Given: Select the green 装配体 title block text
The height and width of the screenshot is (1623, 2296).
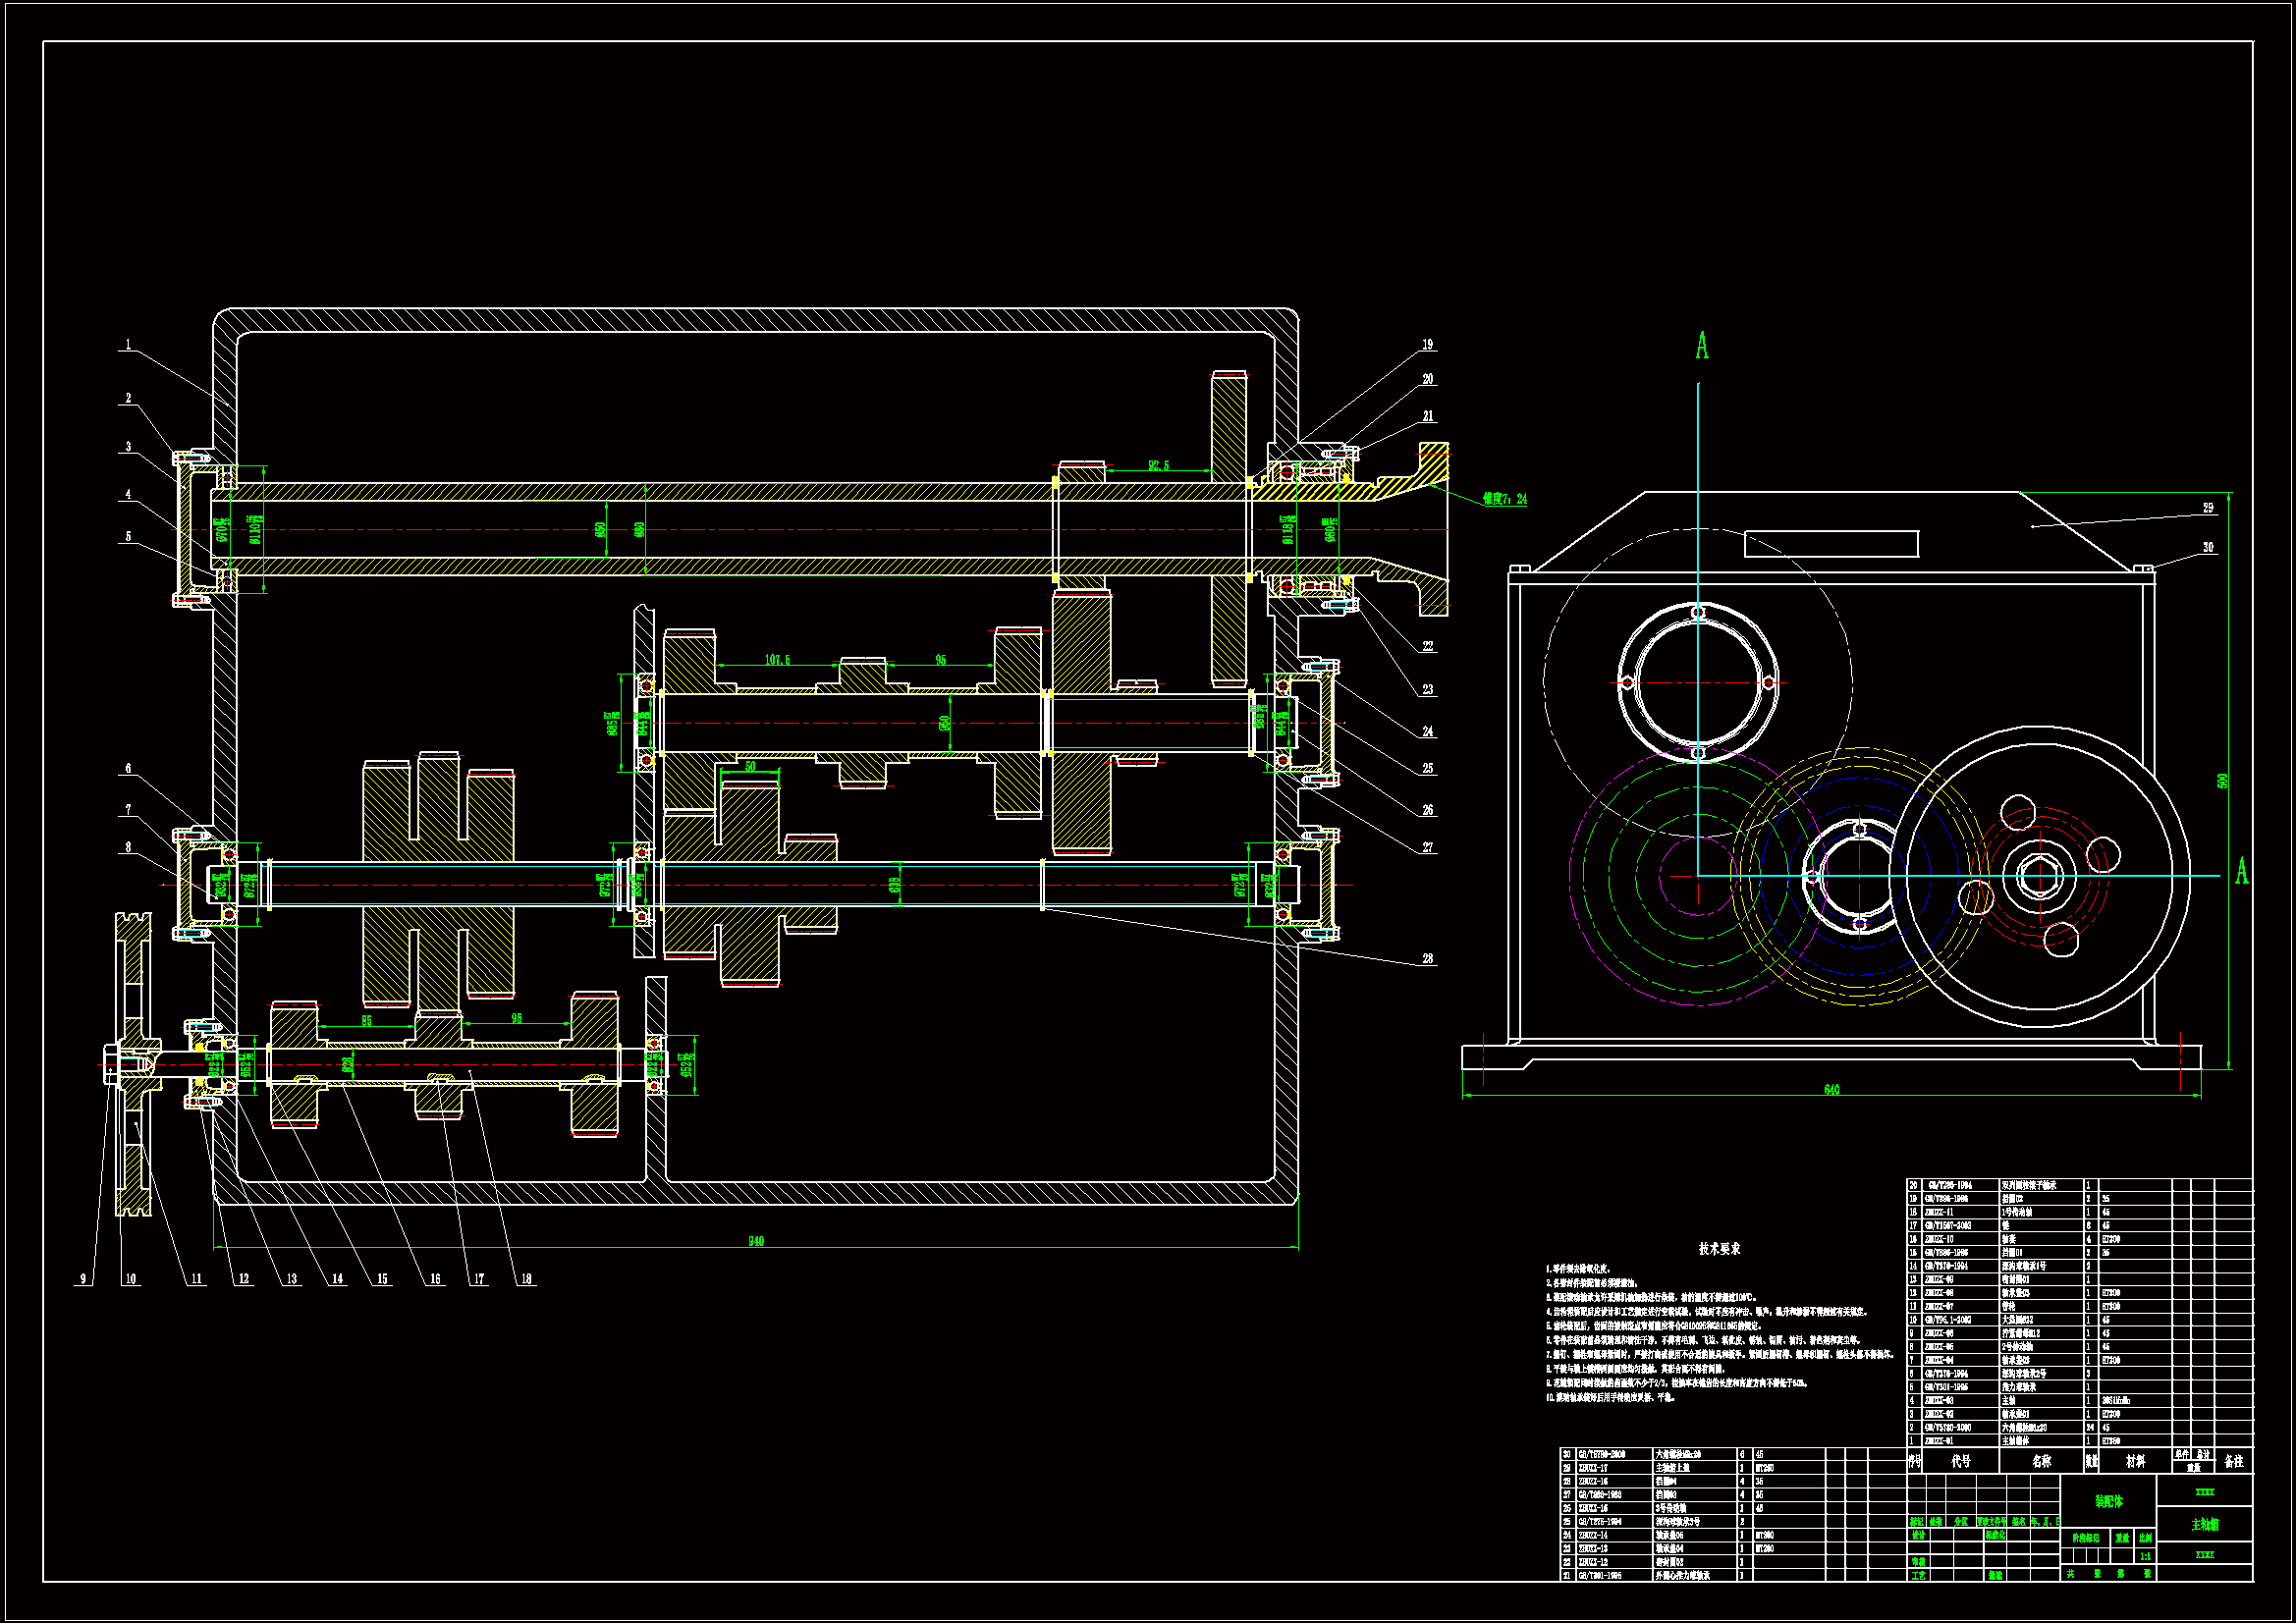Looking at the screenshot, I should (2109, 1502).
